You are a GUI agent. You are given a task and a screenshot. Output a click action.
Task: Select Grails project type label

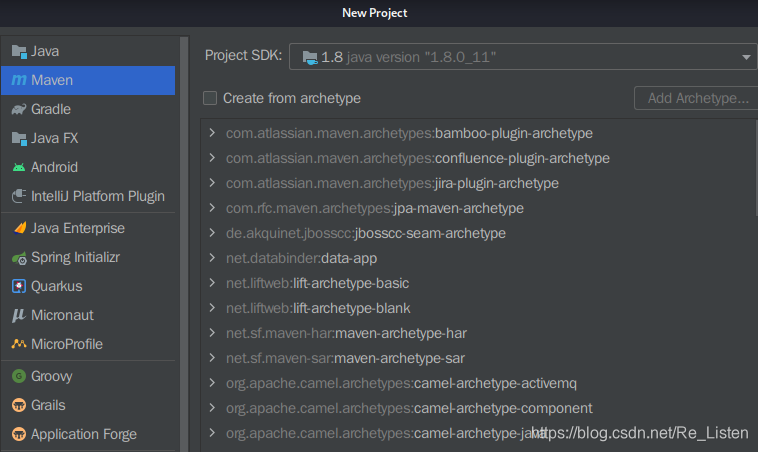(x=48, y=405)
